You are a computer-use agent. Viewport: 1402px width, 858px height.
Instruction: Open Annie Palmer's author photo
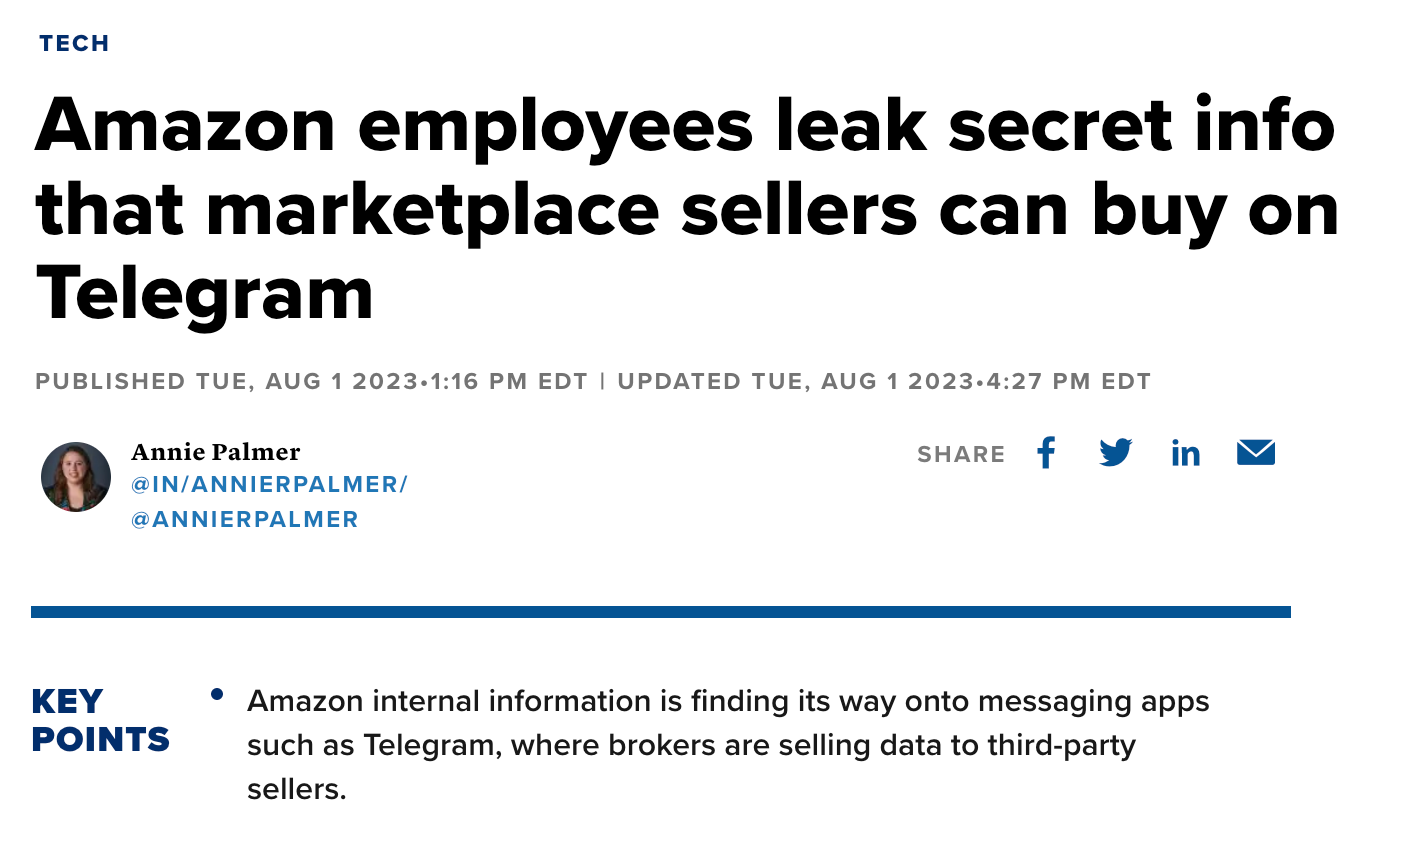[76, 477]
